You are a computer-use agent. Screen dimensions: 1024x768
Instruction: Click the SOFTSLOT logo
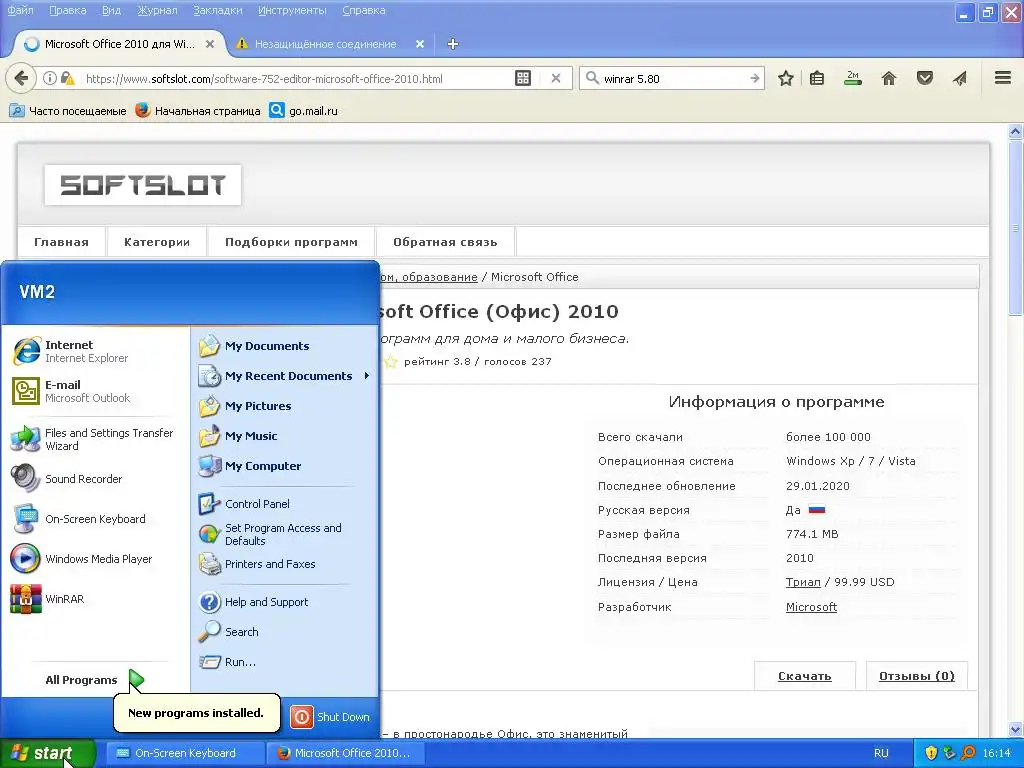pos(143,185)
